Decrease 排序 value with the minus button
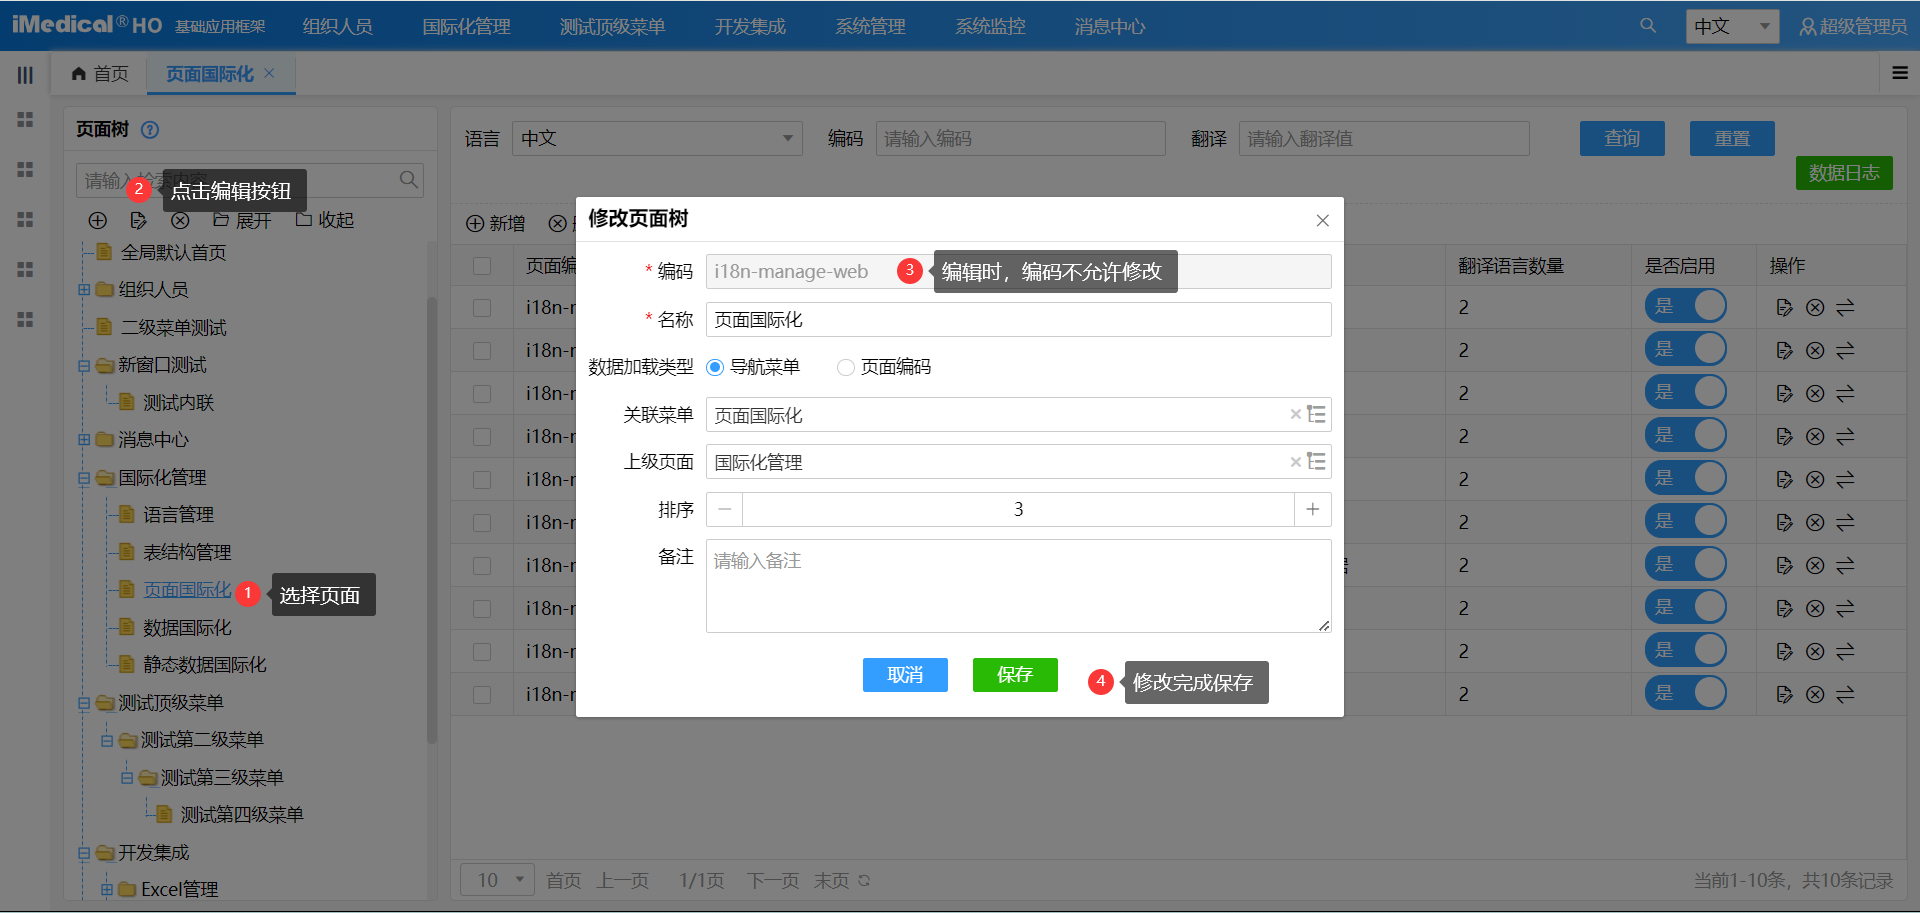The image size is (1920, 913). click(x=725, y=509)
